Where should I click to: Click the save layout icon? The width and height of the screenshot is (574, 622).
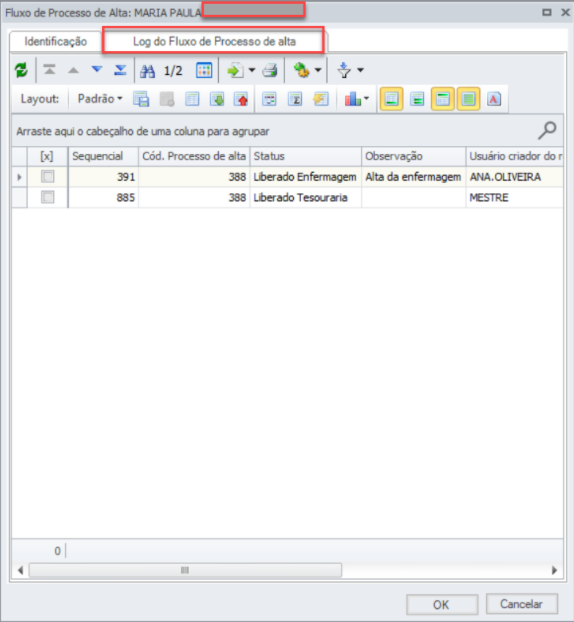point(141,99)
